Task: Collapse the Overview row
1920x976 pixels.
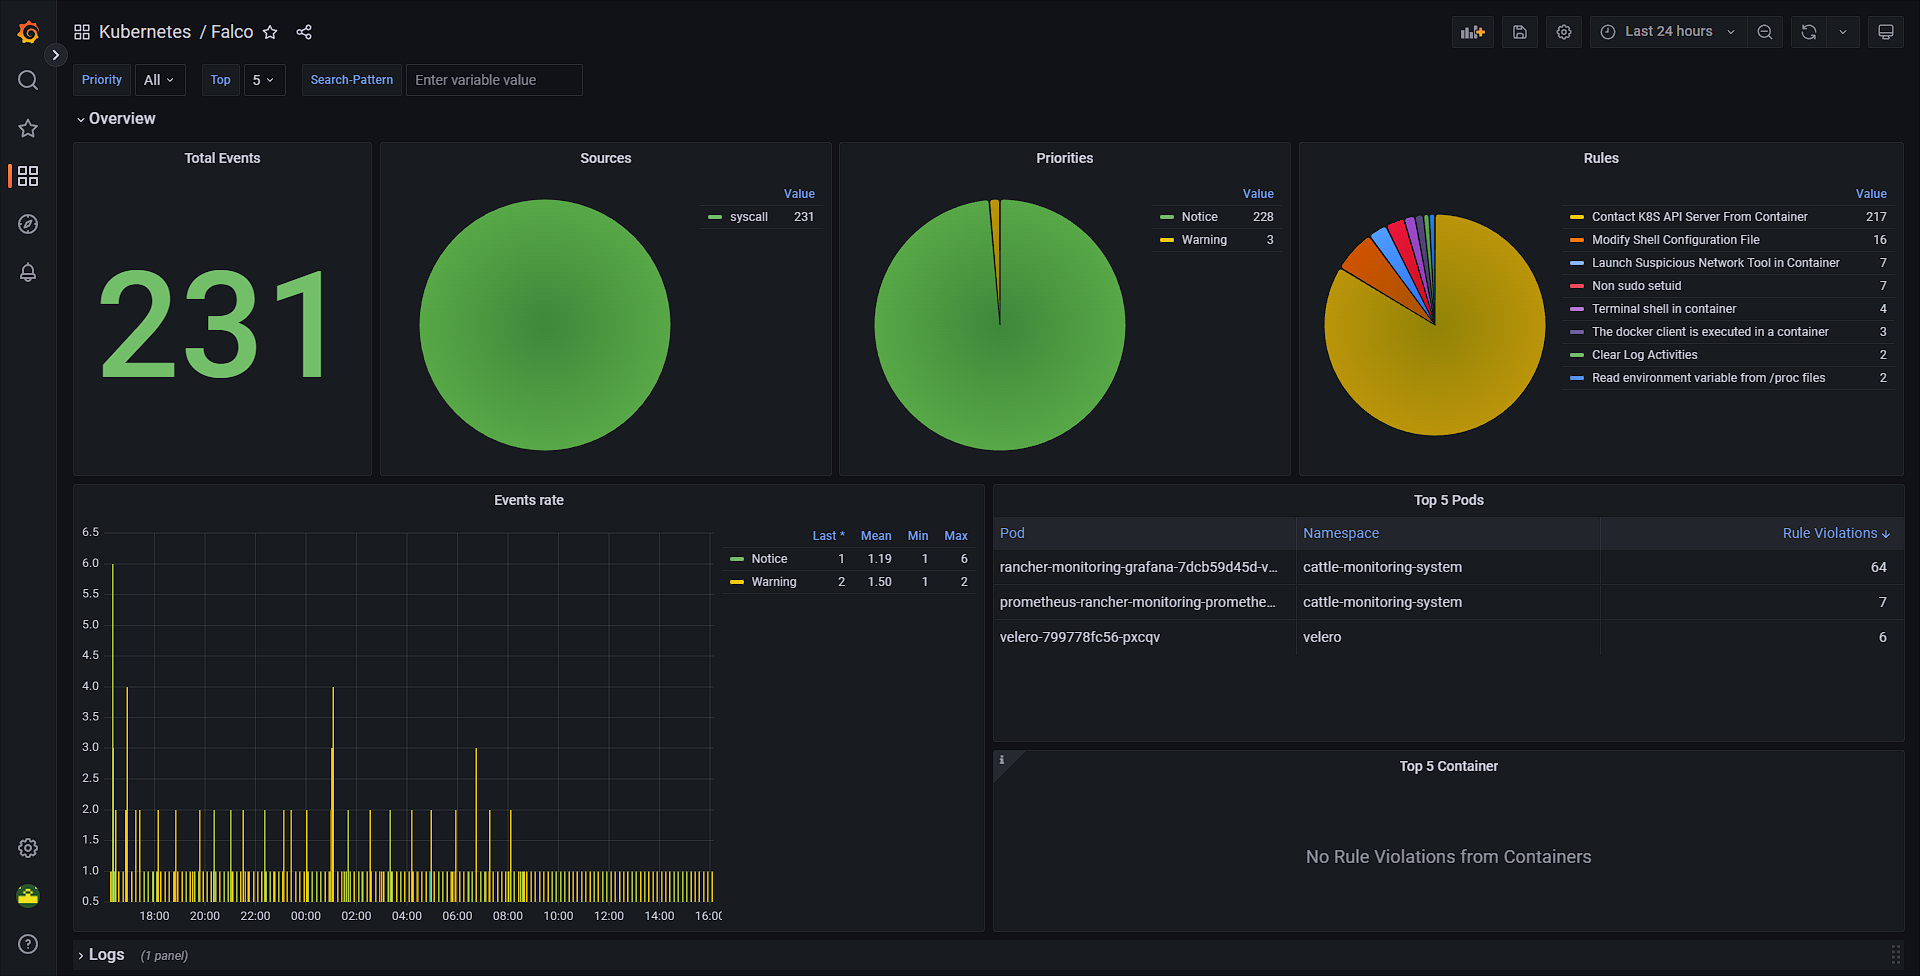Action: pos(116,118)
